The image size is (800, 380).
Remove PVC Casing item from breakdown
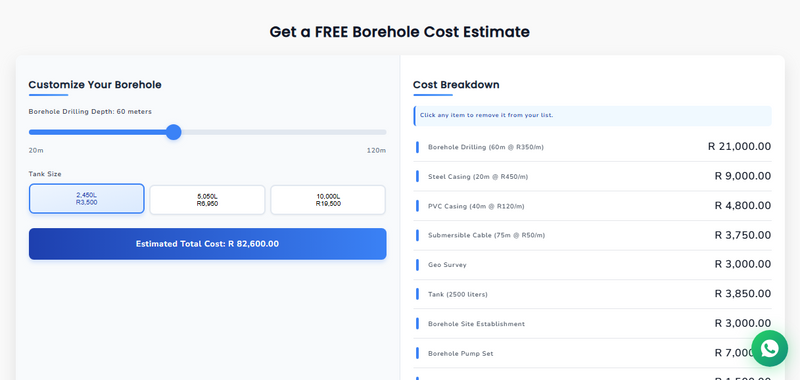click(592, 206)
